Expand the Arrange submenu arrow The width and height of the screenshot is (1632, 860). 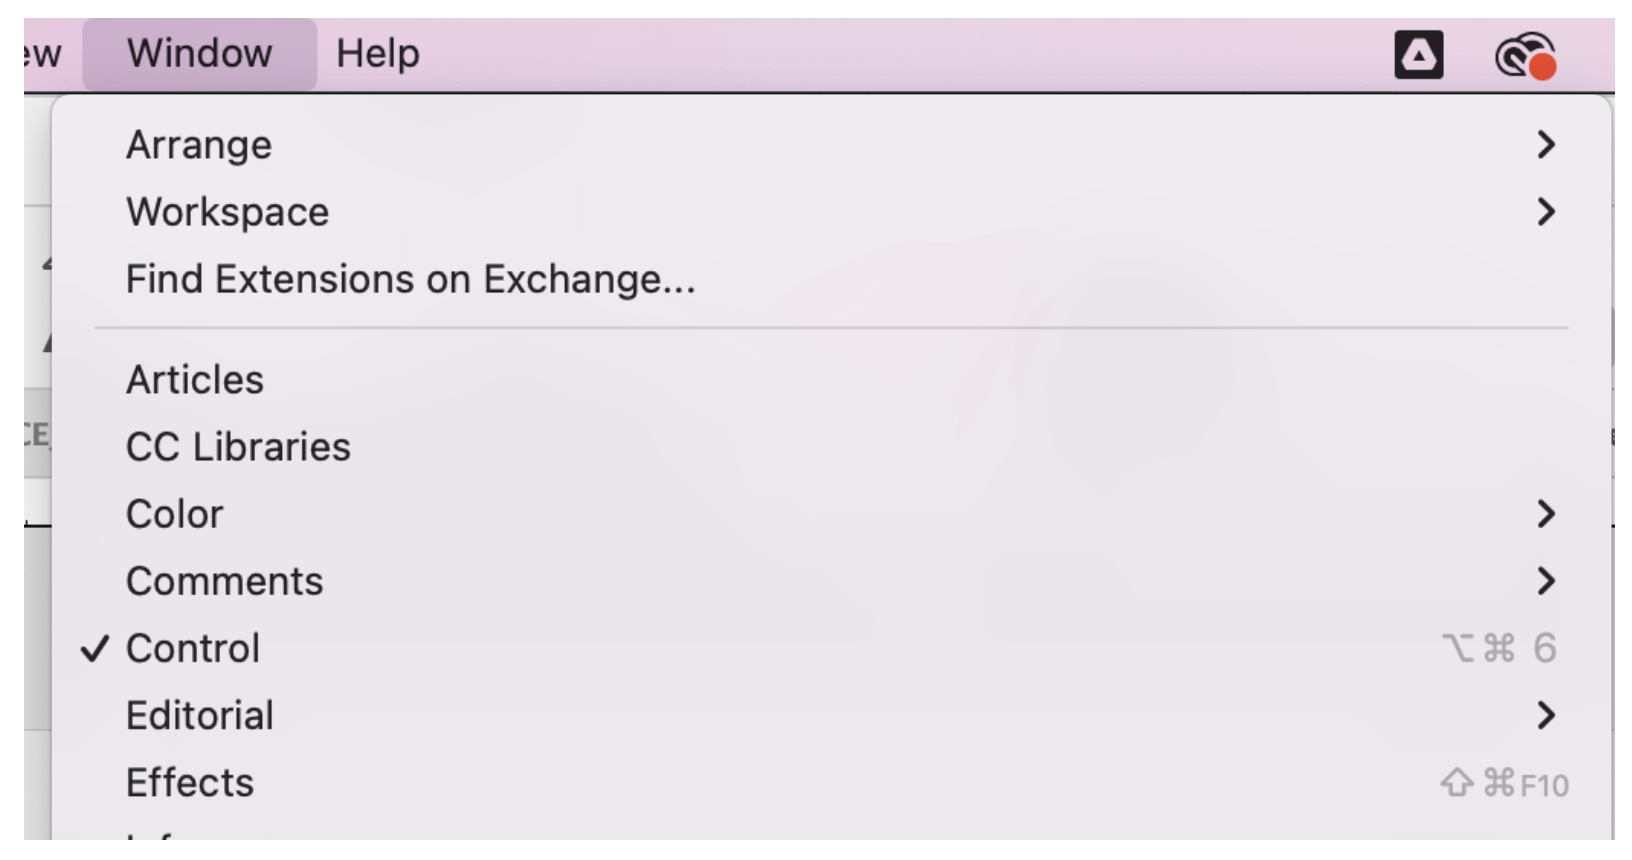click(x=1545, y=145)
